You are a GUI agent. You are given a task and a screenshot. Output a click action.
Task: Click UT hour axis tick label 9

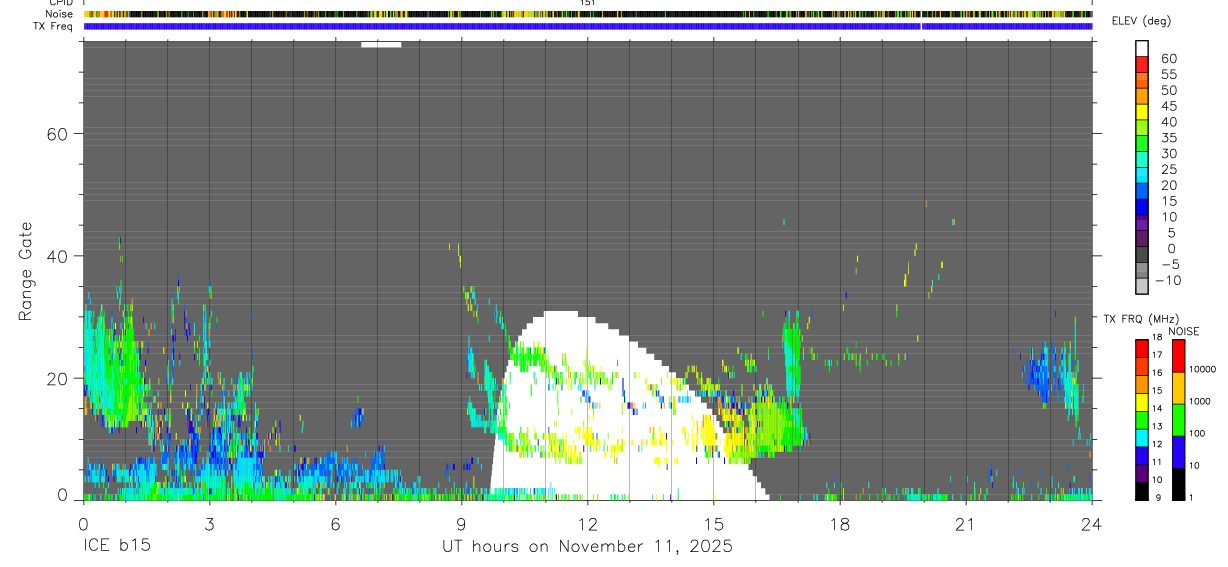[461, 524]
